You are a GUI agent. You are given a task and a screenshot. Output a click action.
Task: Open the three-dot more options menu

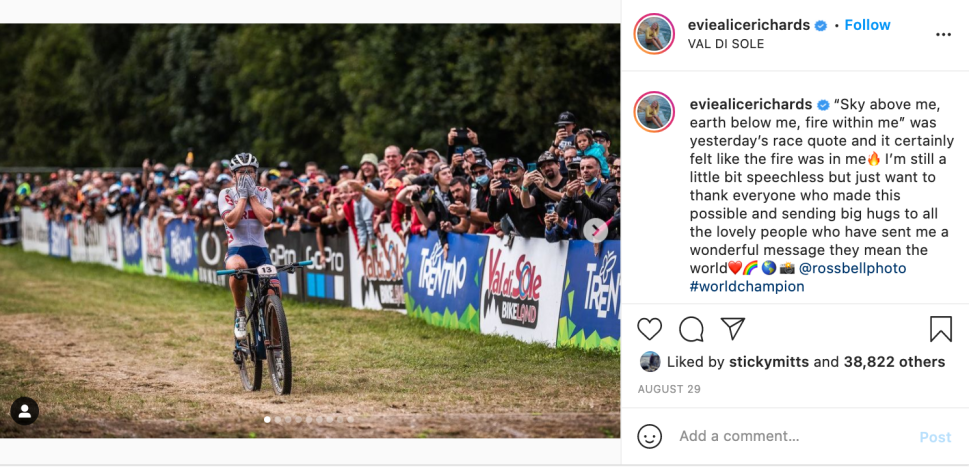tap(943, 35)
